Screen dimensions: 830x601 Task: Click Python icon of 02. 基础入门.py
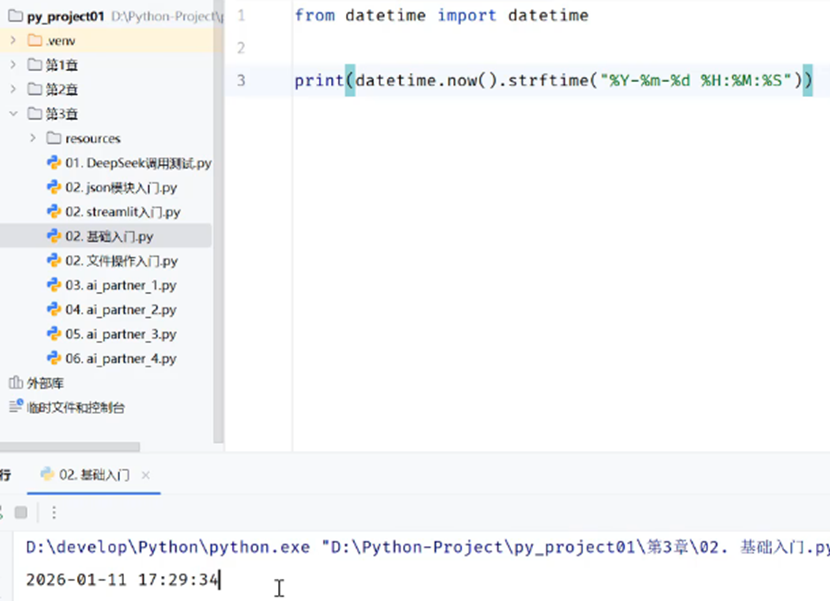pos(53,236)
